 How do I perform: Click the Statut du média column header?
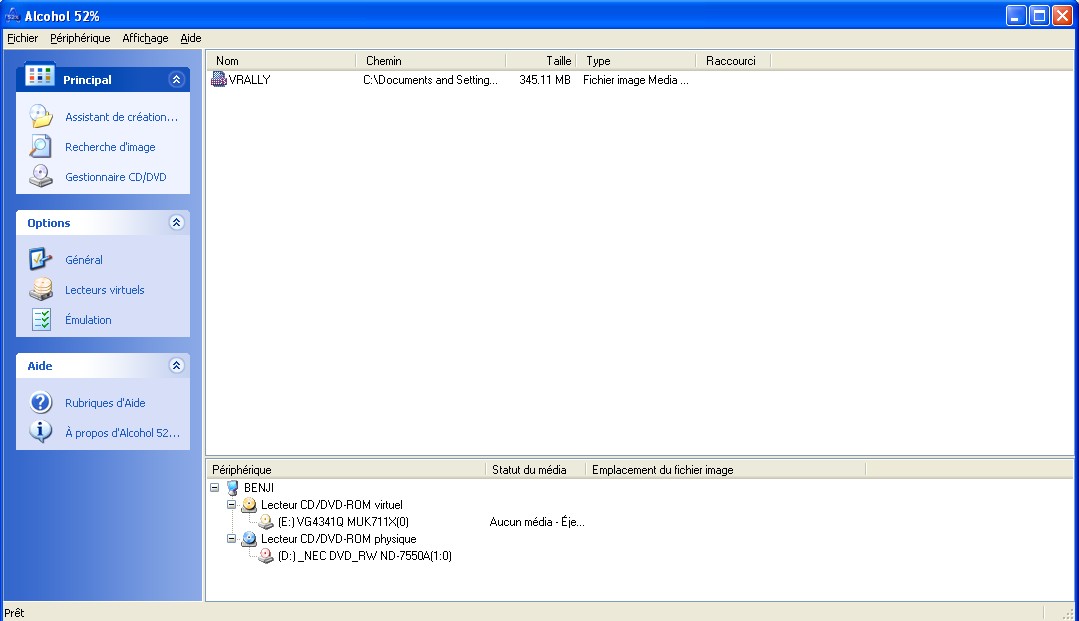pos(535,470)
